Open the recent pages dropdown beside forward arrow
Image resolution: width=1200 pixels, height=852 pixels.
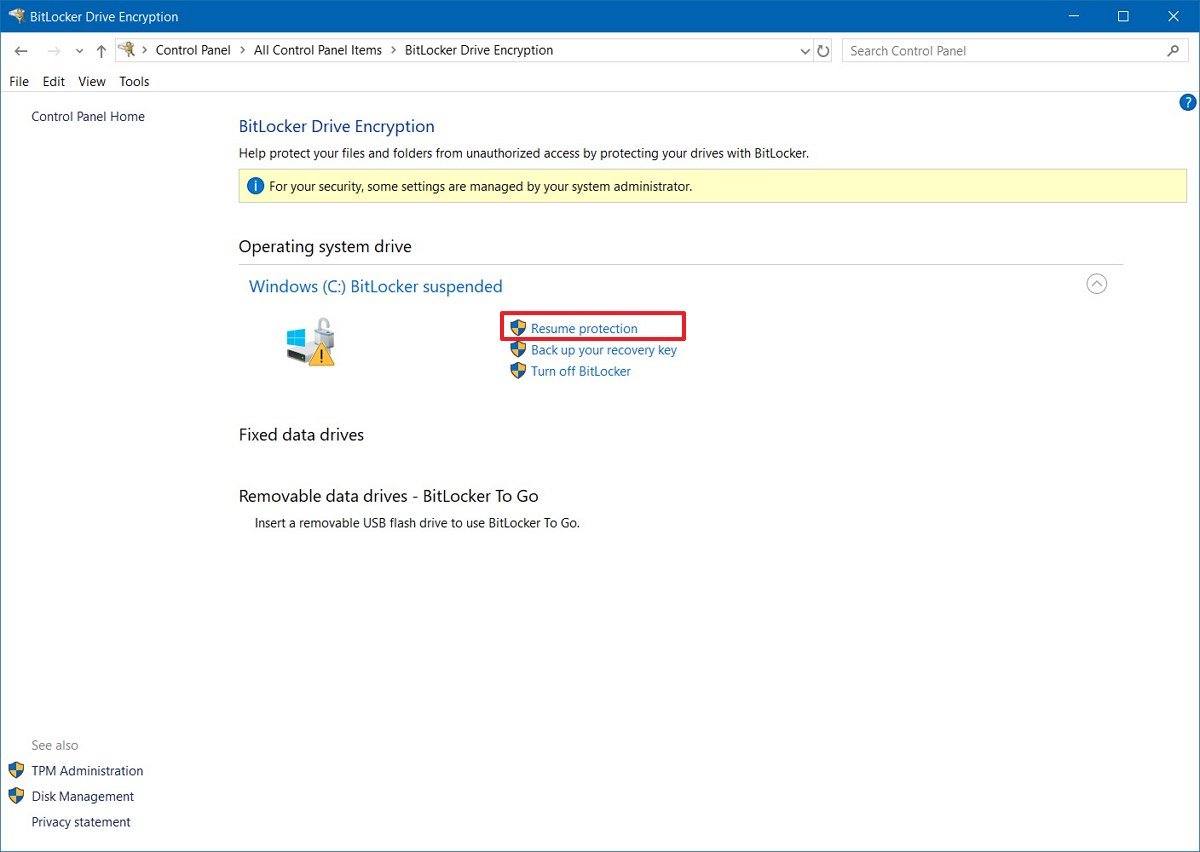point(79,50)
